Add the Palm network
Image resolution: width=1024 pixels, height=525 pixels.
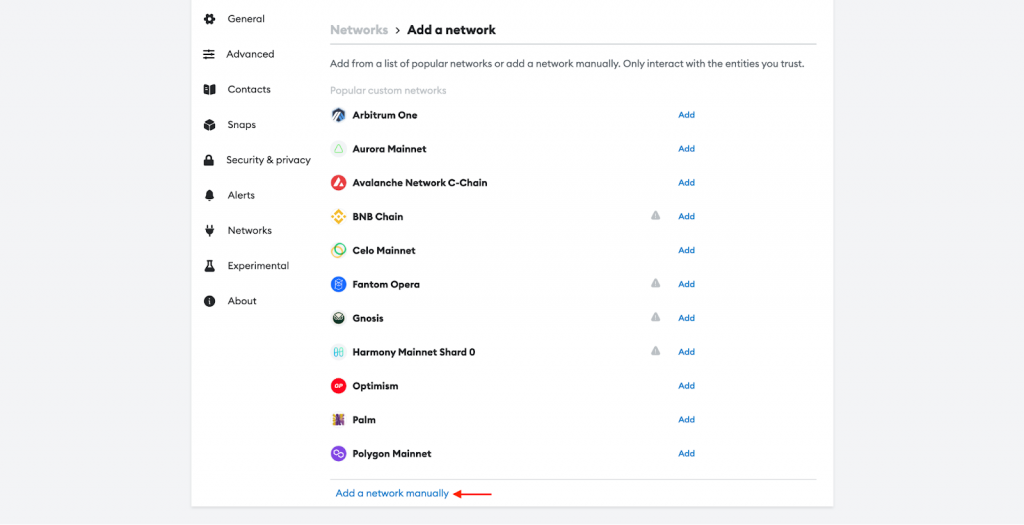(x=686, y=420)
